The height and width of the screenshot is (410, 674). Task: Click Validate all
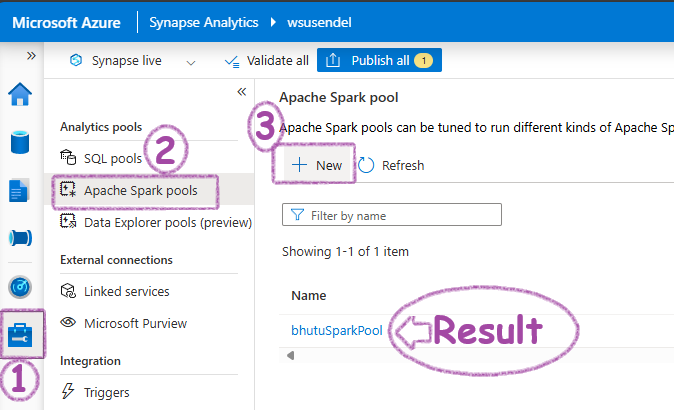pyautogui.click(x=267, y=61)
